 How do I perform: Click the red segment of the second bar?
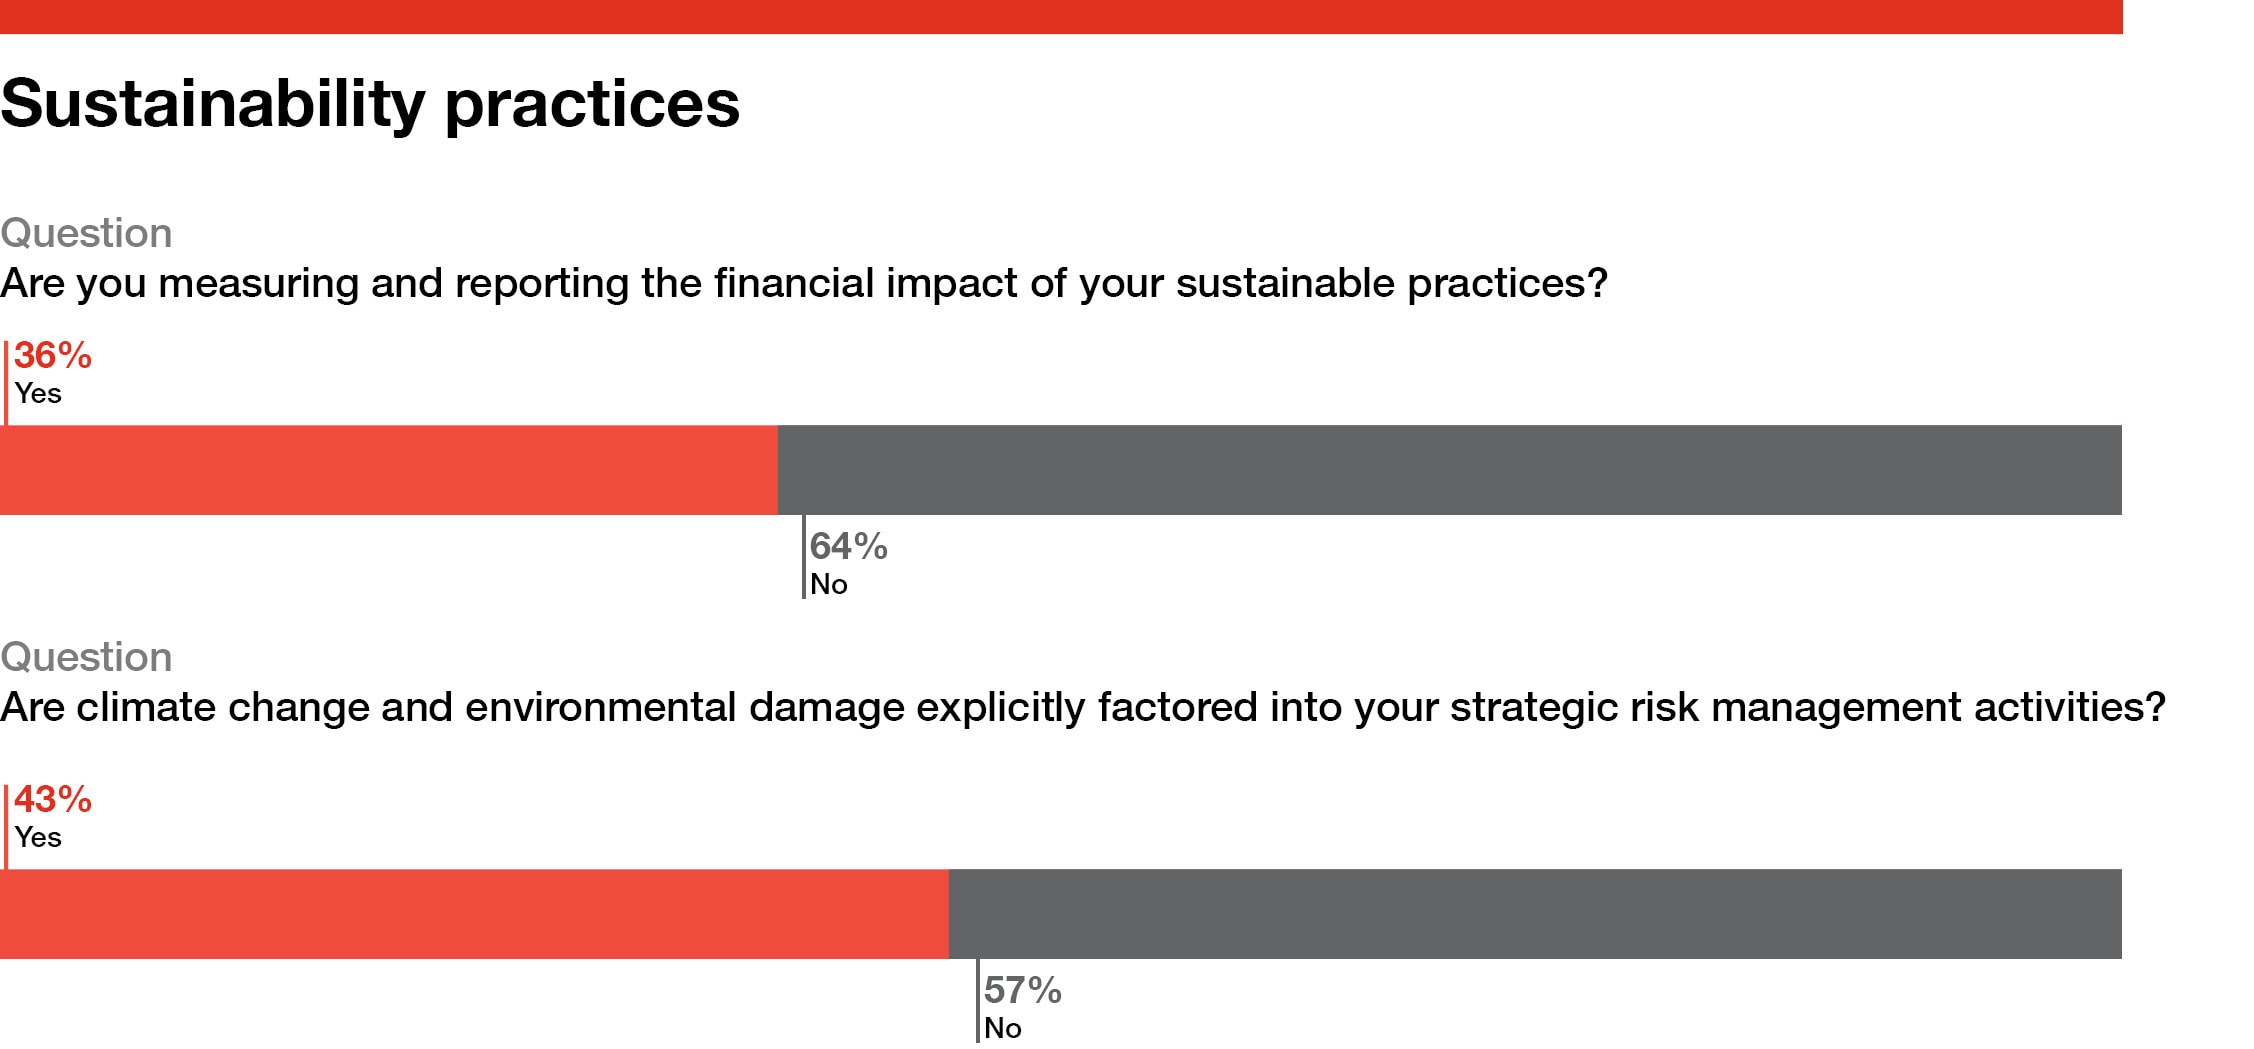pos(474,914)
